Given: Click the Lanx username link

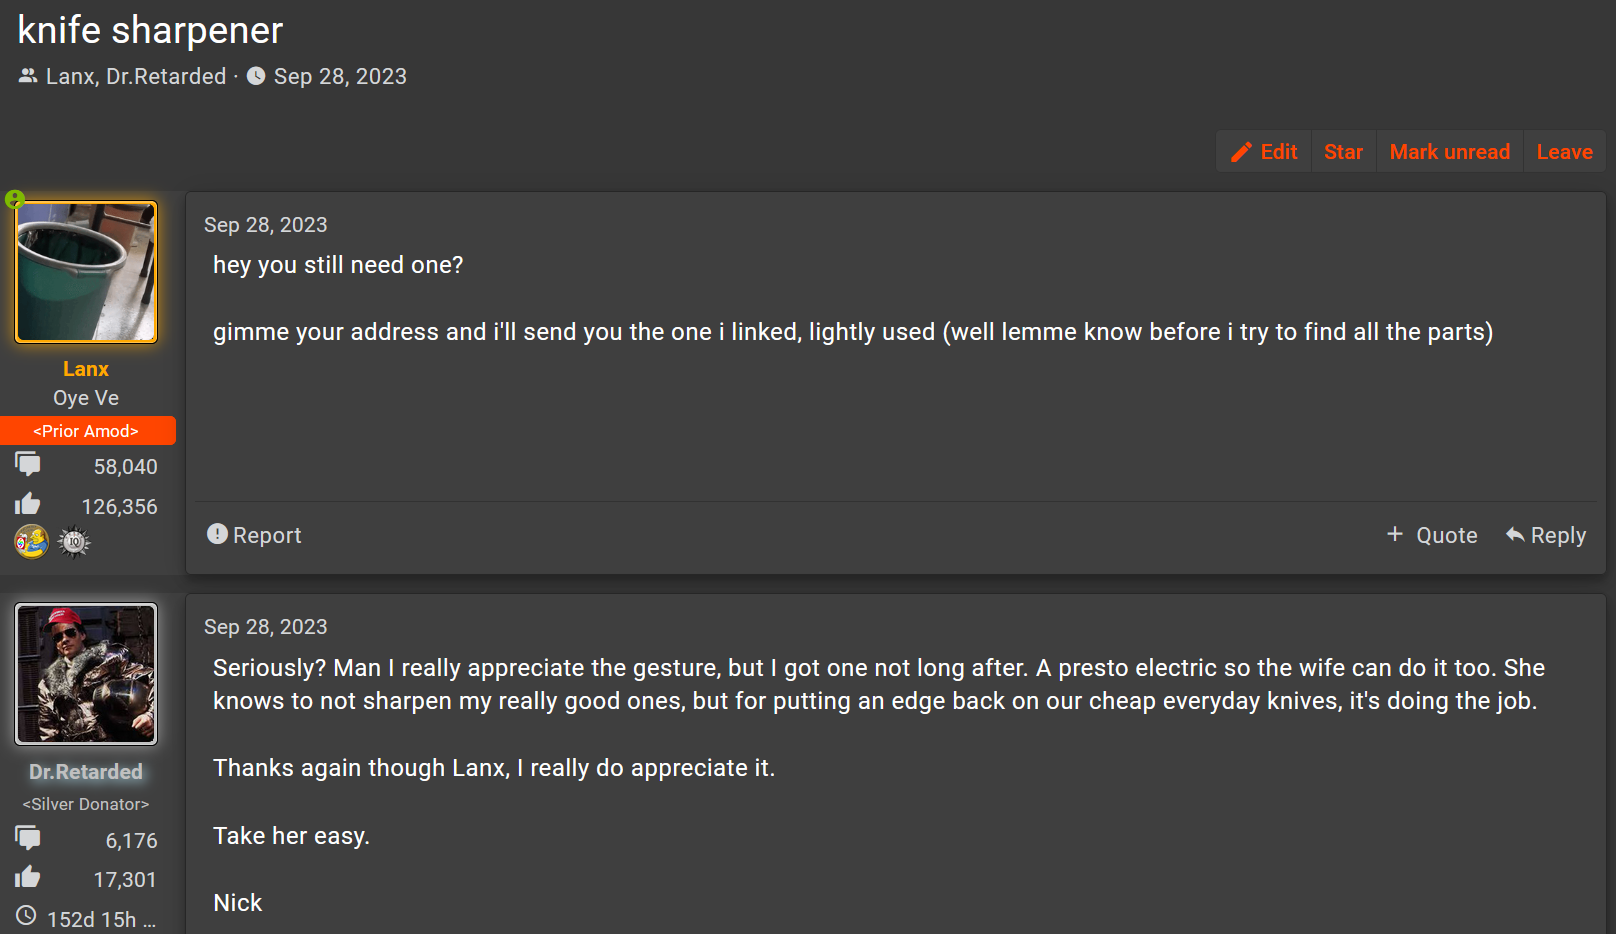Looking at the screenshot, I should 86,369.
